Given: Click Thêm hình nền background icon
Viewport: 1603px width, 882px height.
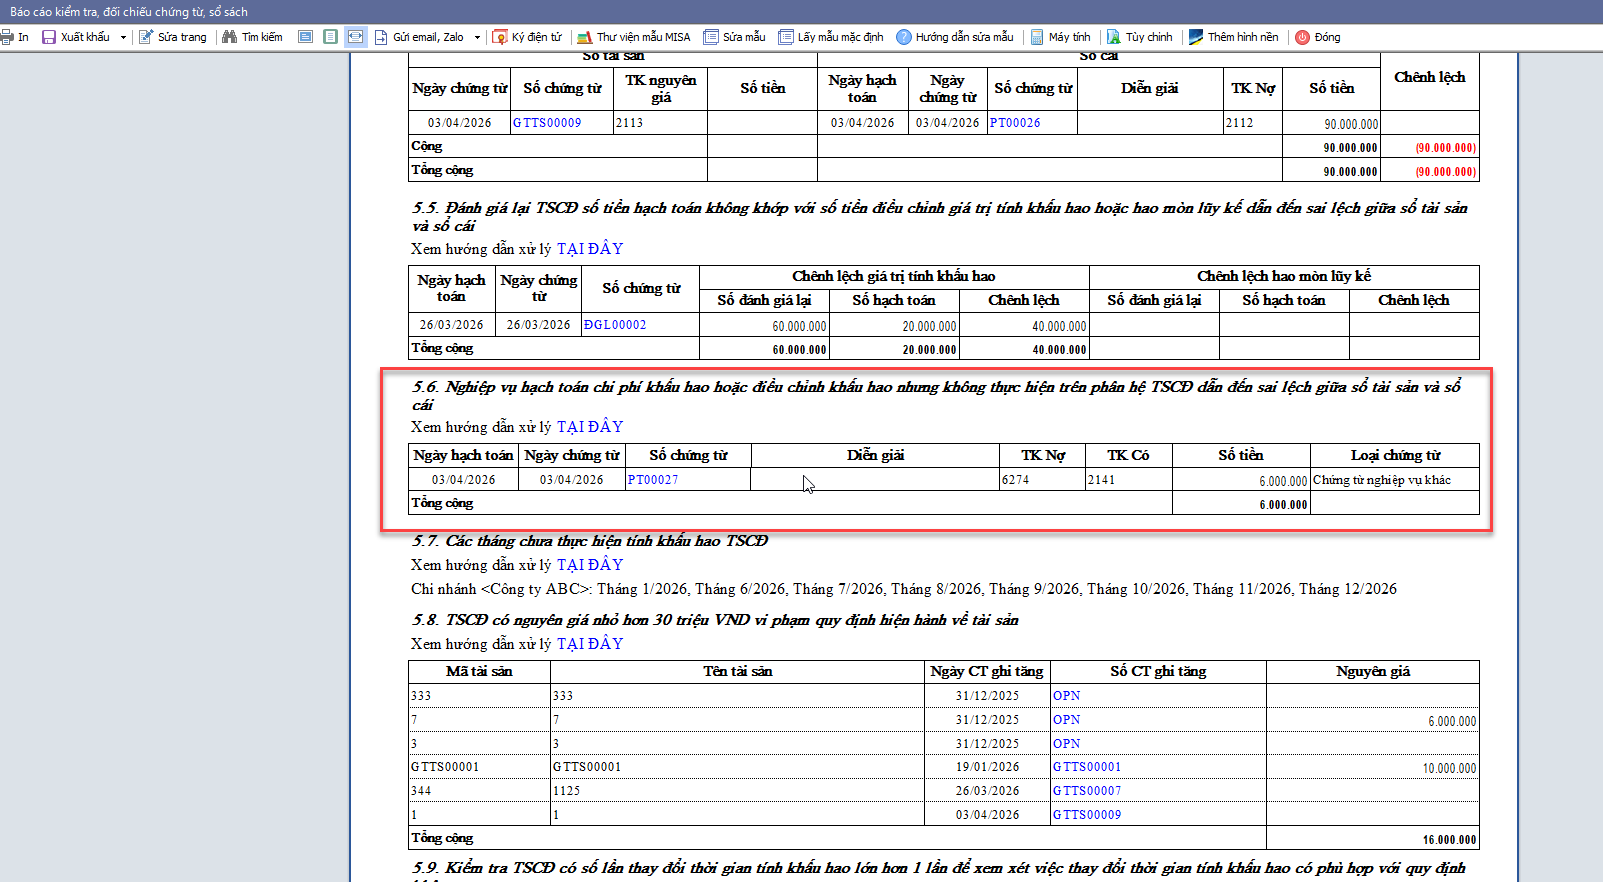Looking at the screenshot, I should (x=1196, y=37).
